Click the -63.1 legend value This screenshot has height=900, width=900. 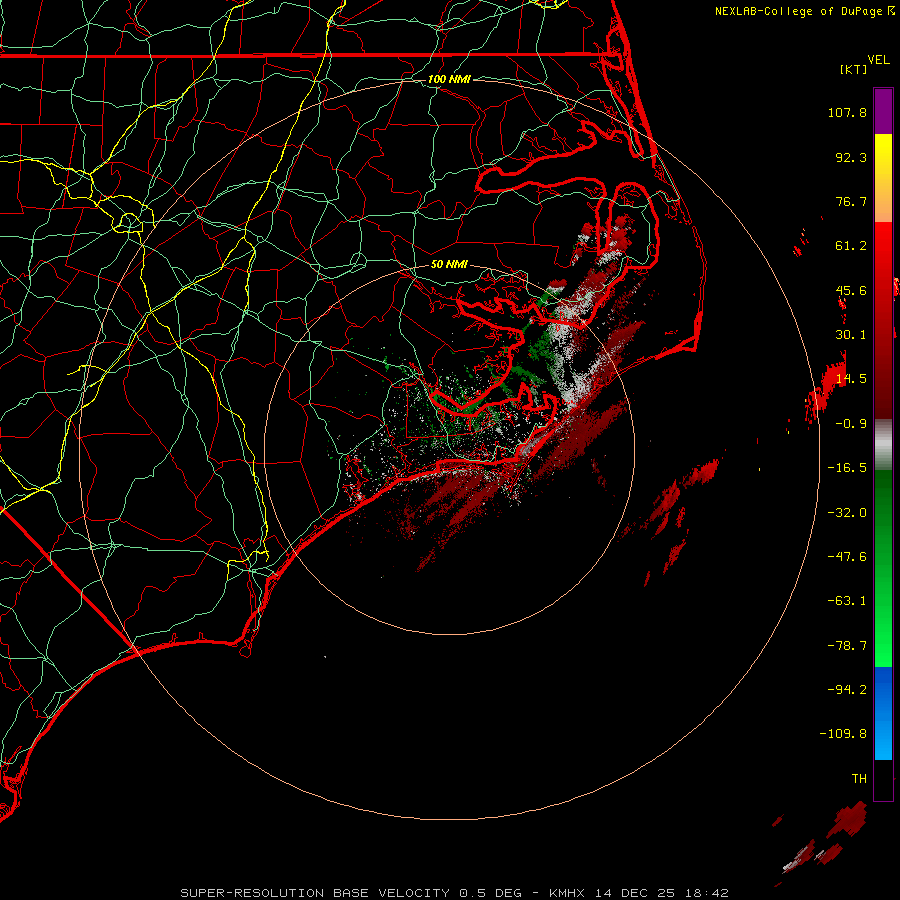click(x=847, y=601)
